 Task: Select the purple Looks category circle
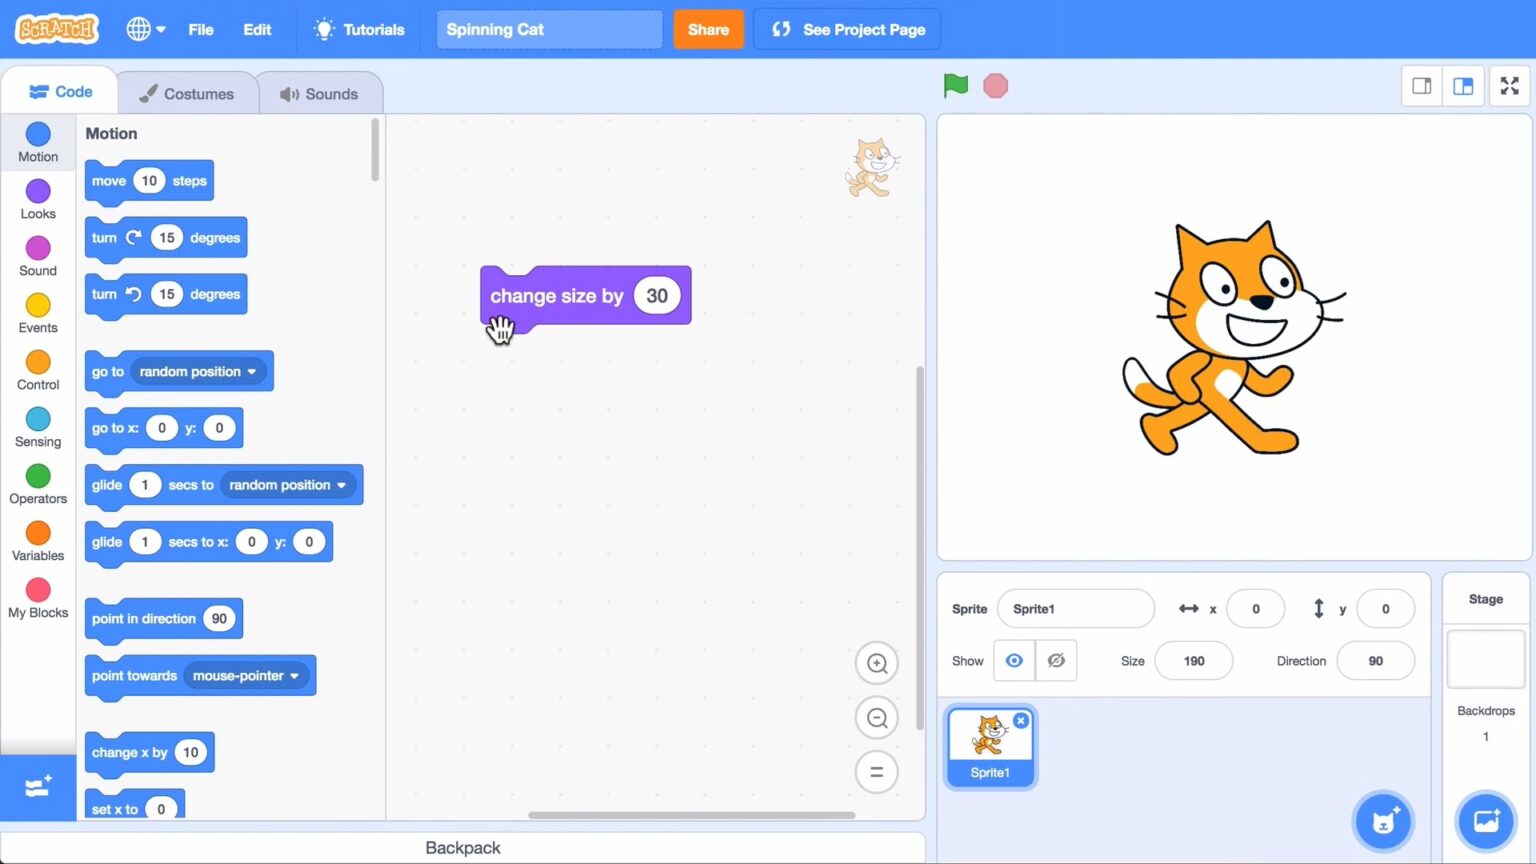coord(38,191)
